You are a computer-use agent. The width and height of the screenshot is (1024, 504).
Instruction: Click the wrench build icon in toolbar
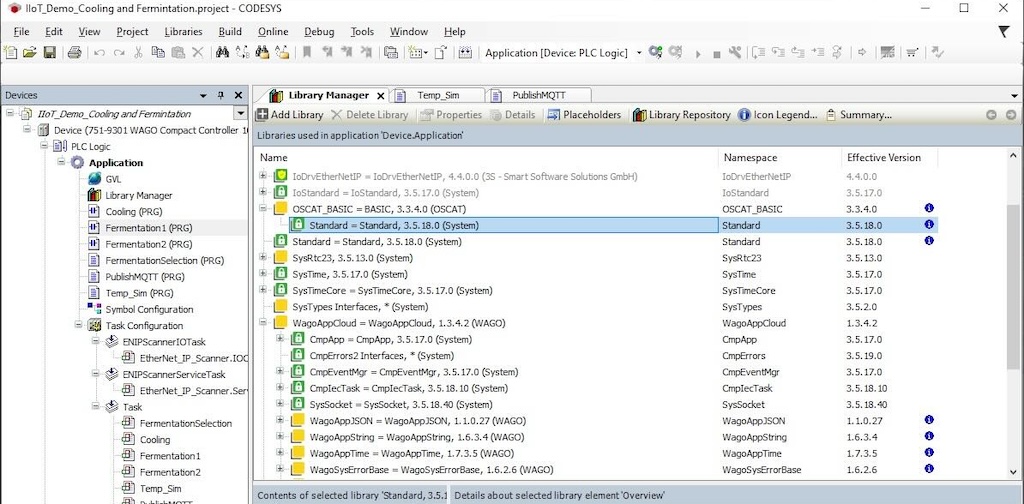[735, 53]
